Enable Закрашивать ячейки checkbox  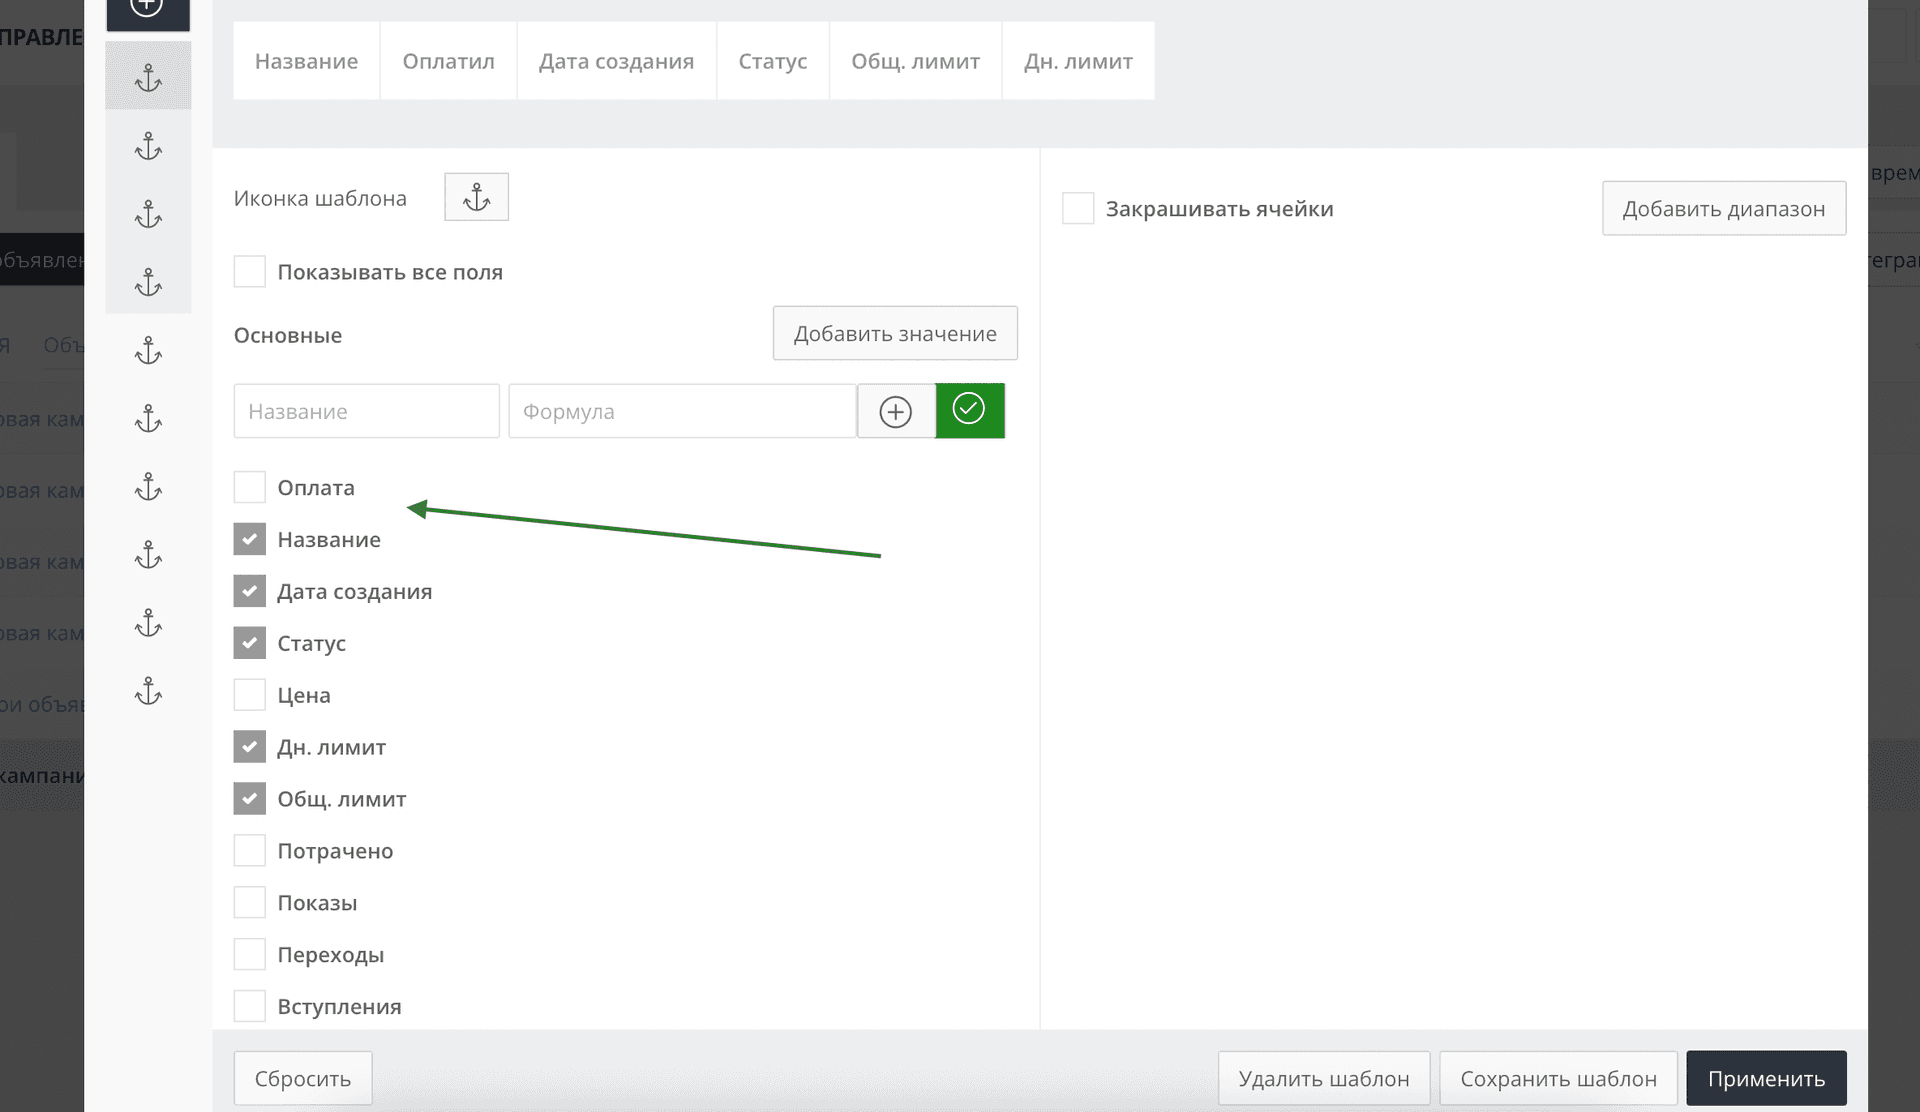(1077, 209)
